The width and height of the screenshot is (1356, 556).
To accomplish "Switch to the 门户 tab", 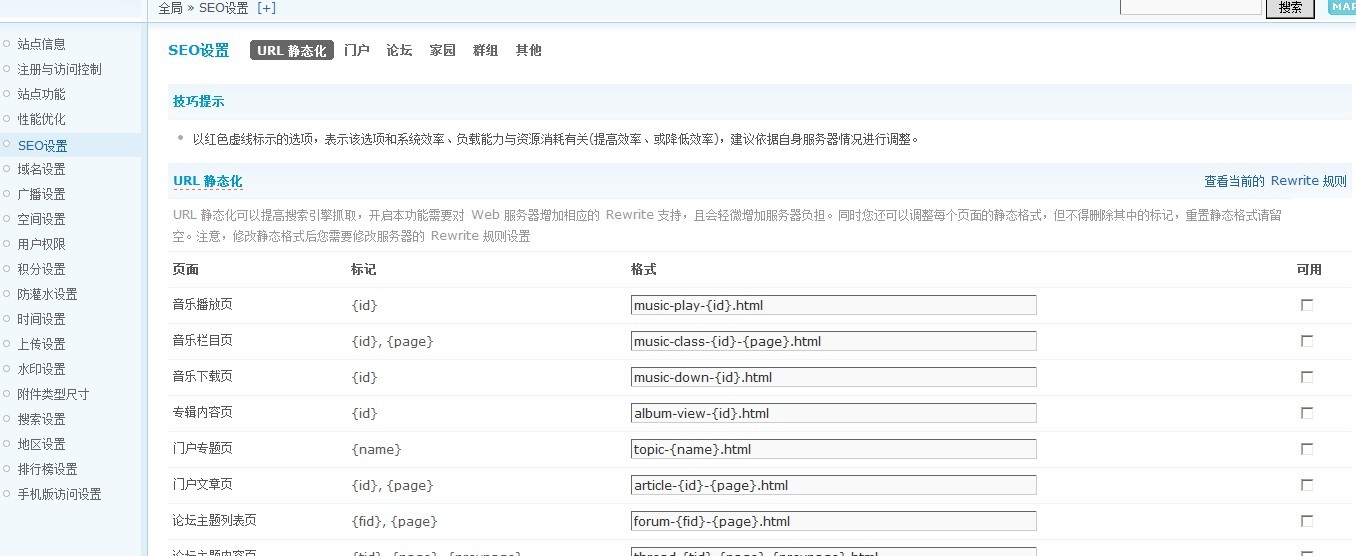I will pyautogui.click(x=356, y=50).
